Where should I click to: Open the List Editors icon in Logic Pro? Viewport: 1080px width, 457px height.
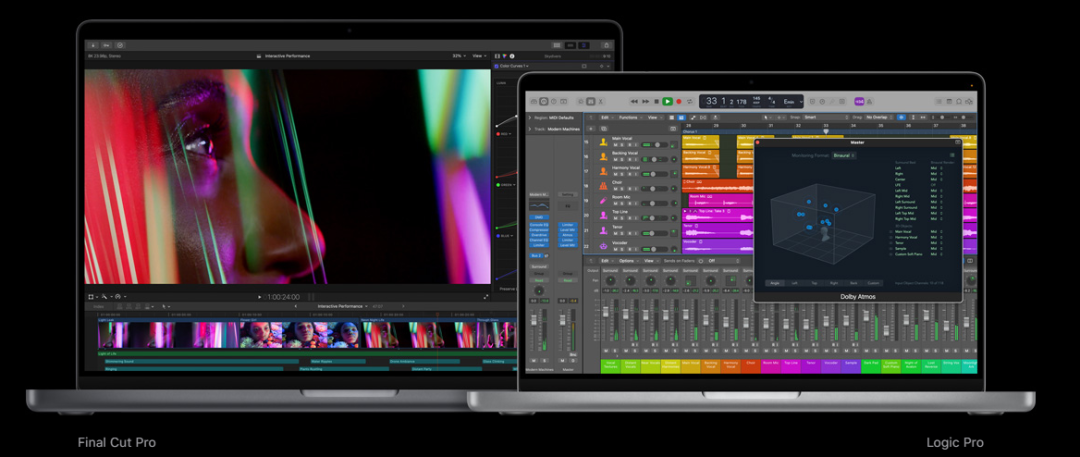[x=939, y=101]
